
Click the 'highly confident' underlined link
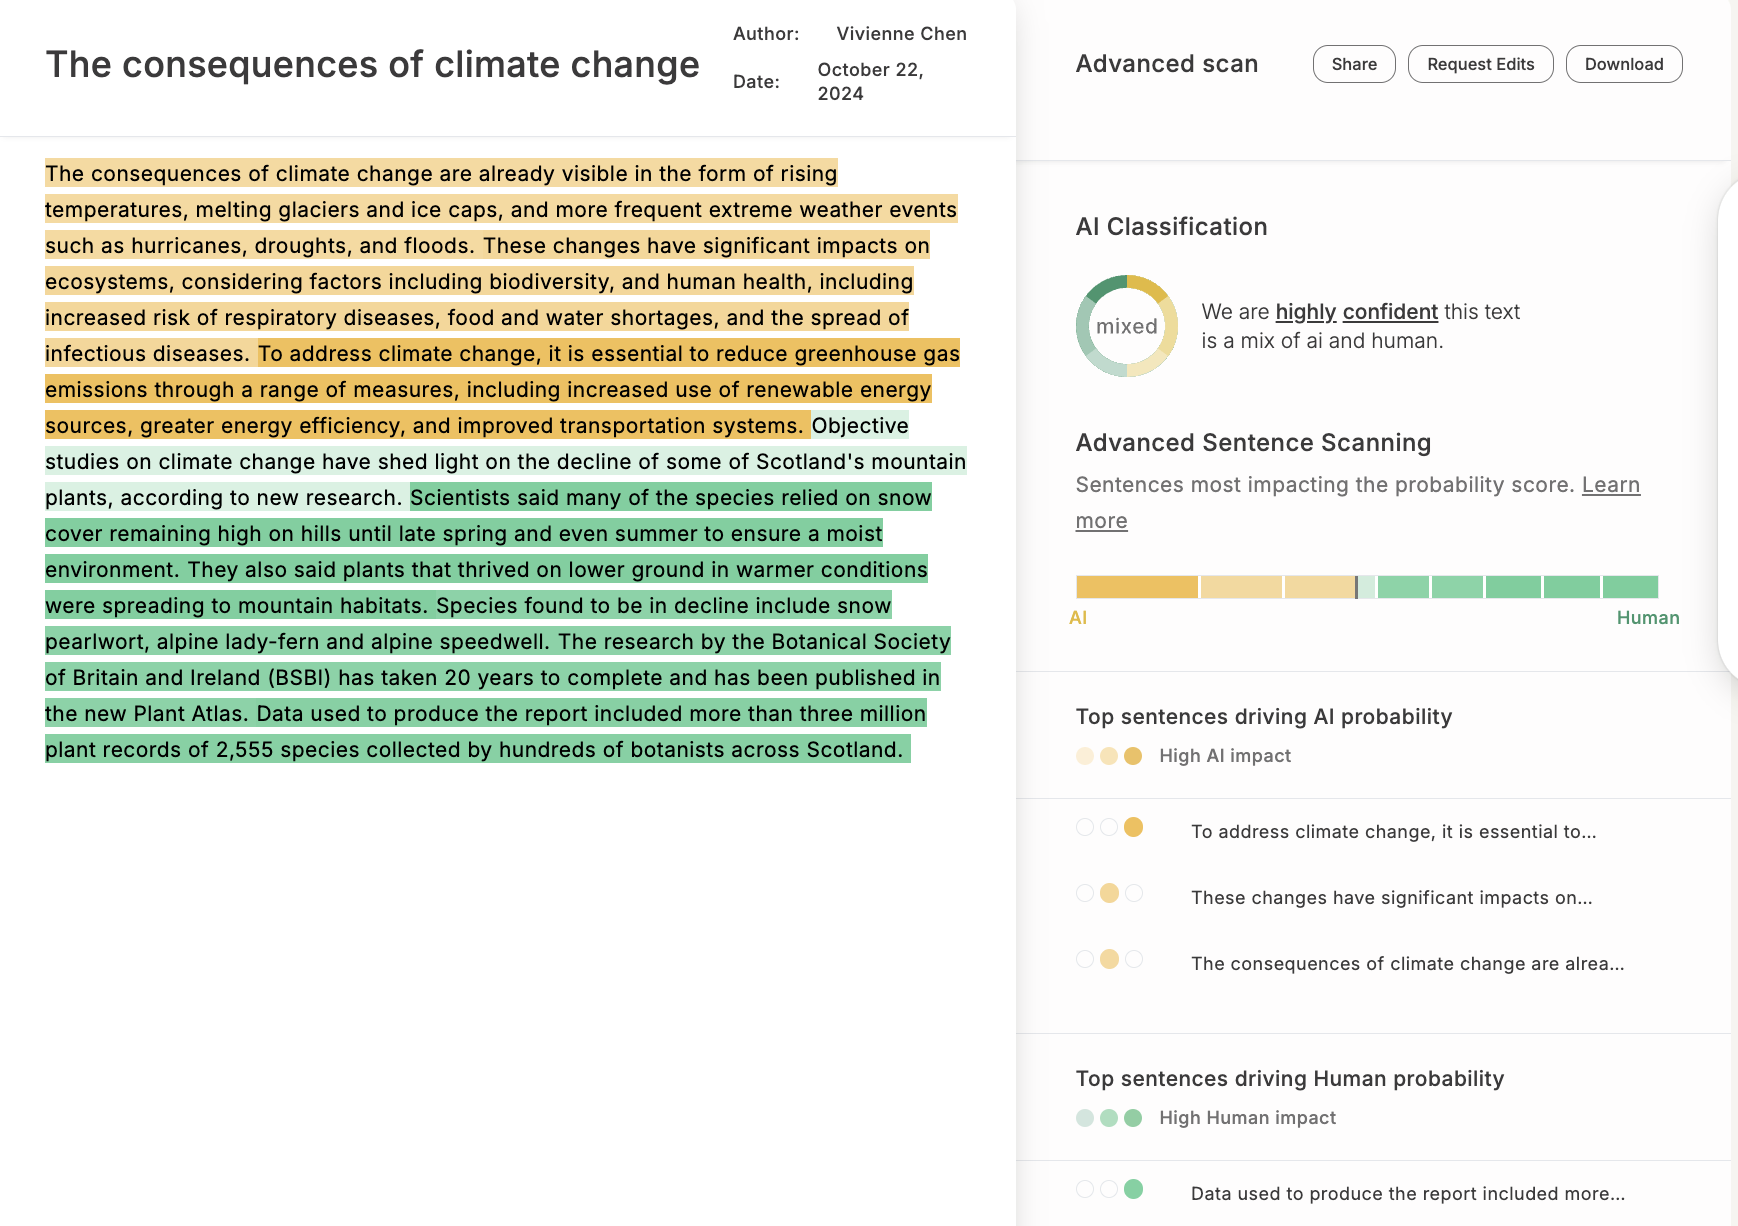[1356, 312]
